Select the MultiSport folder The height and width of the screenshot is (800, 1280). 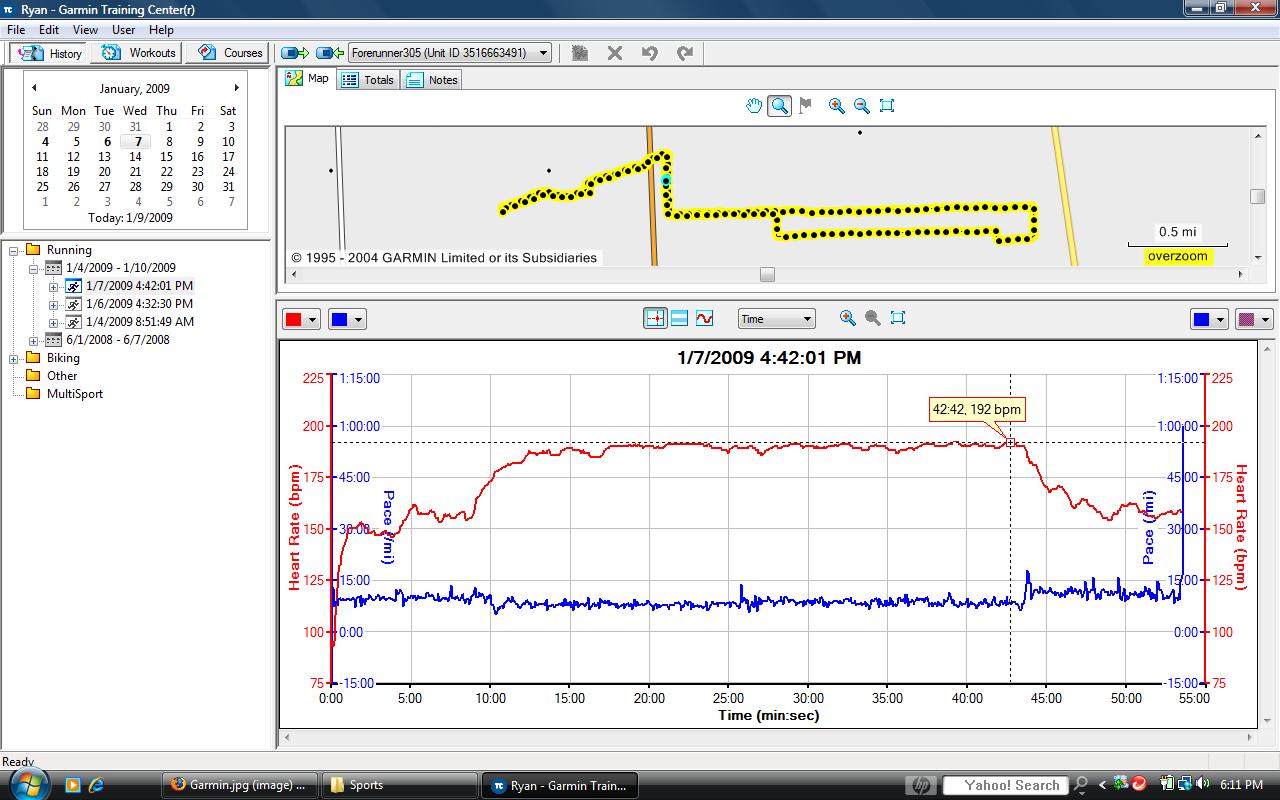click(75, 394)
